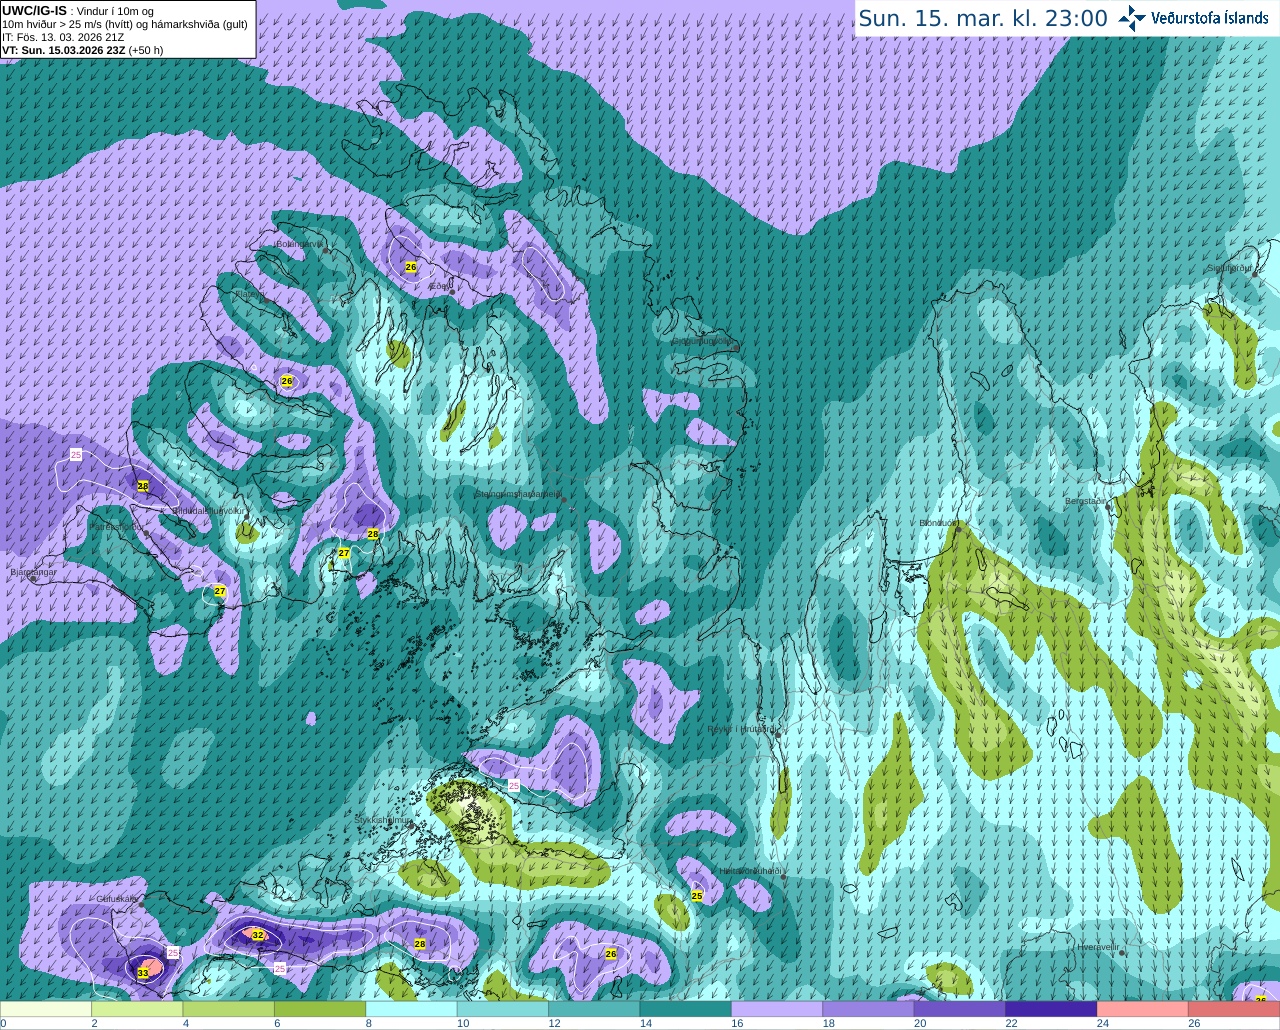The image size is (1280, 1030).
Task: Click the Stykkishólmur place label
Action: pyautogui.click(x=383, y=820)
